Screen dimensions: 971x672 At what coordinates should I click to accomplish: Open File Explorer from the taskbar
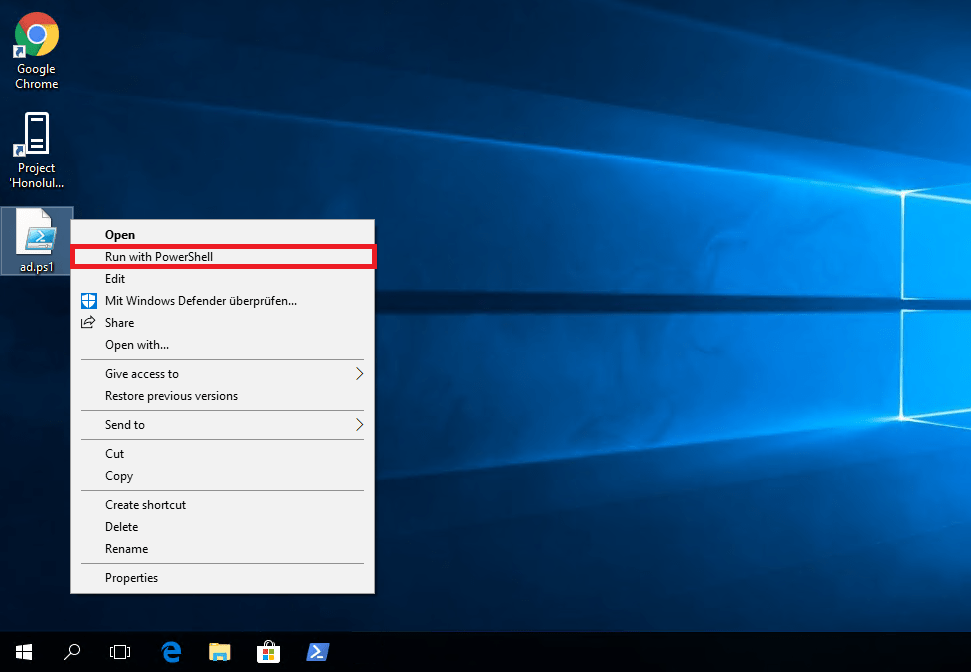pos(220,652)
